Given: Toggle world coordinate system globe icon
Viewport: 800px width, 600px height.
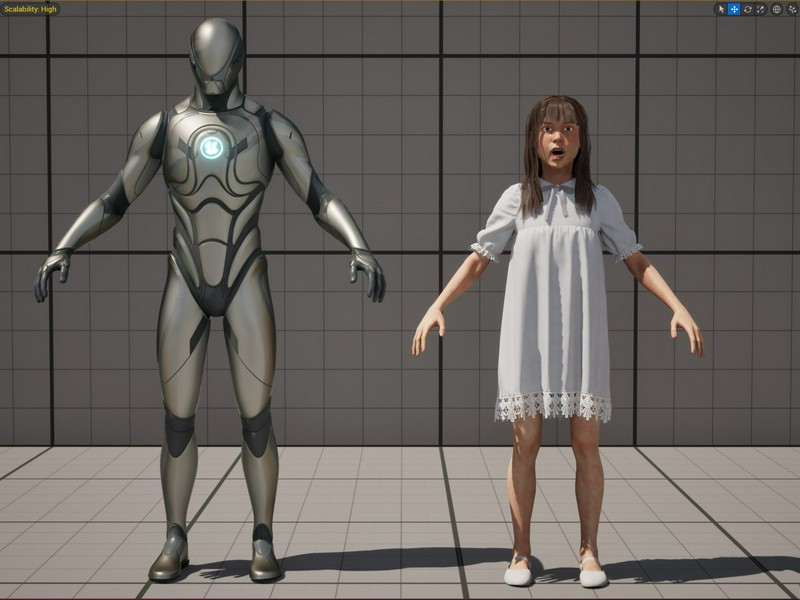Looking at the screenshot, I should (x=776, y=9).
